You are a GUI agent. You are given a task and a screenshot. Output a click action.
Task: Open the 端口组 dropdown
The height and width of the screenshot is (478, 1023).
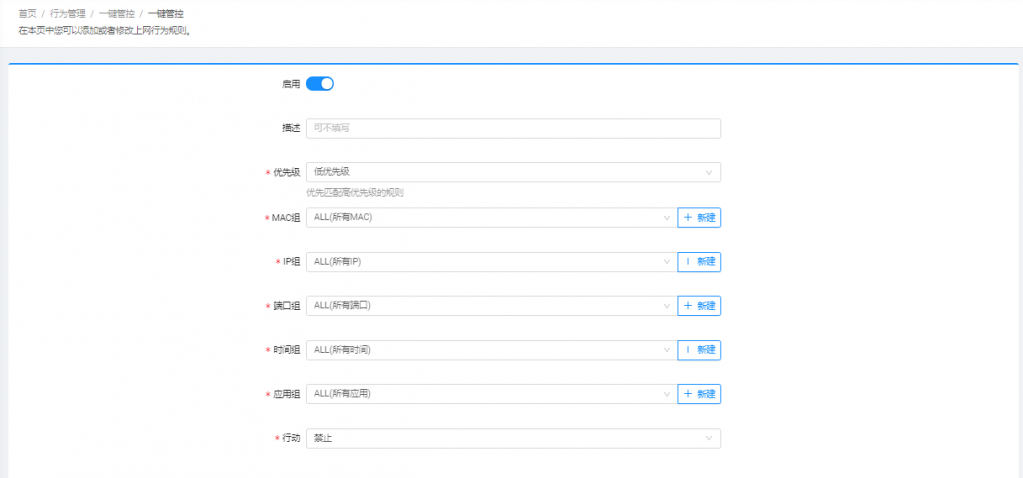491,305
